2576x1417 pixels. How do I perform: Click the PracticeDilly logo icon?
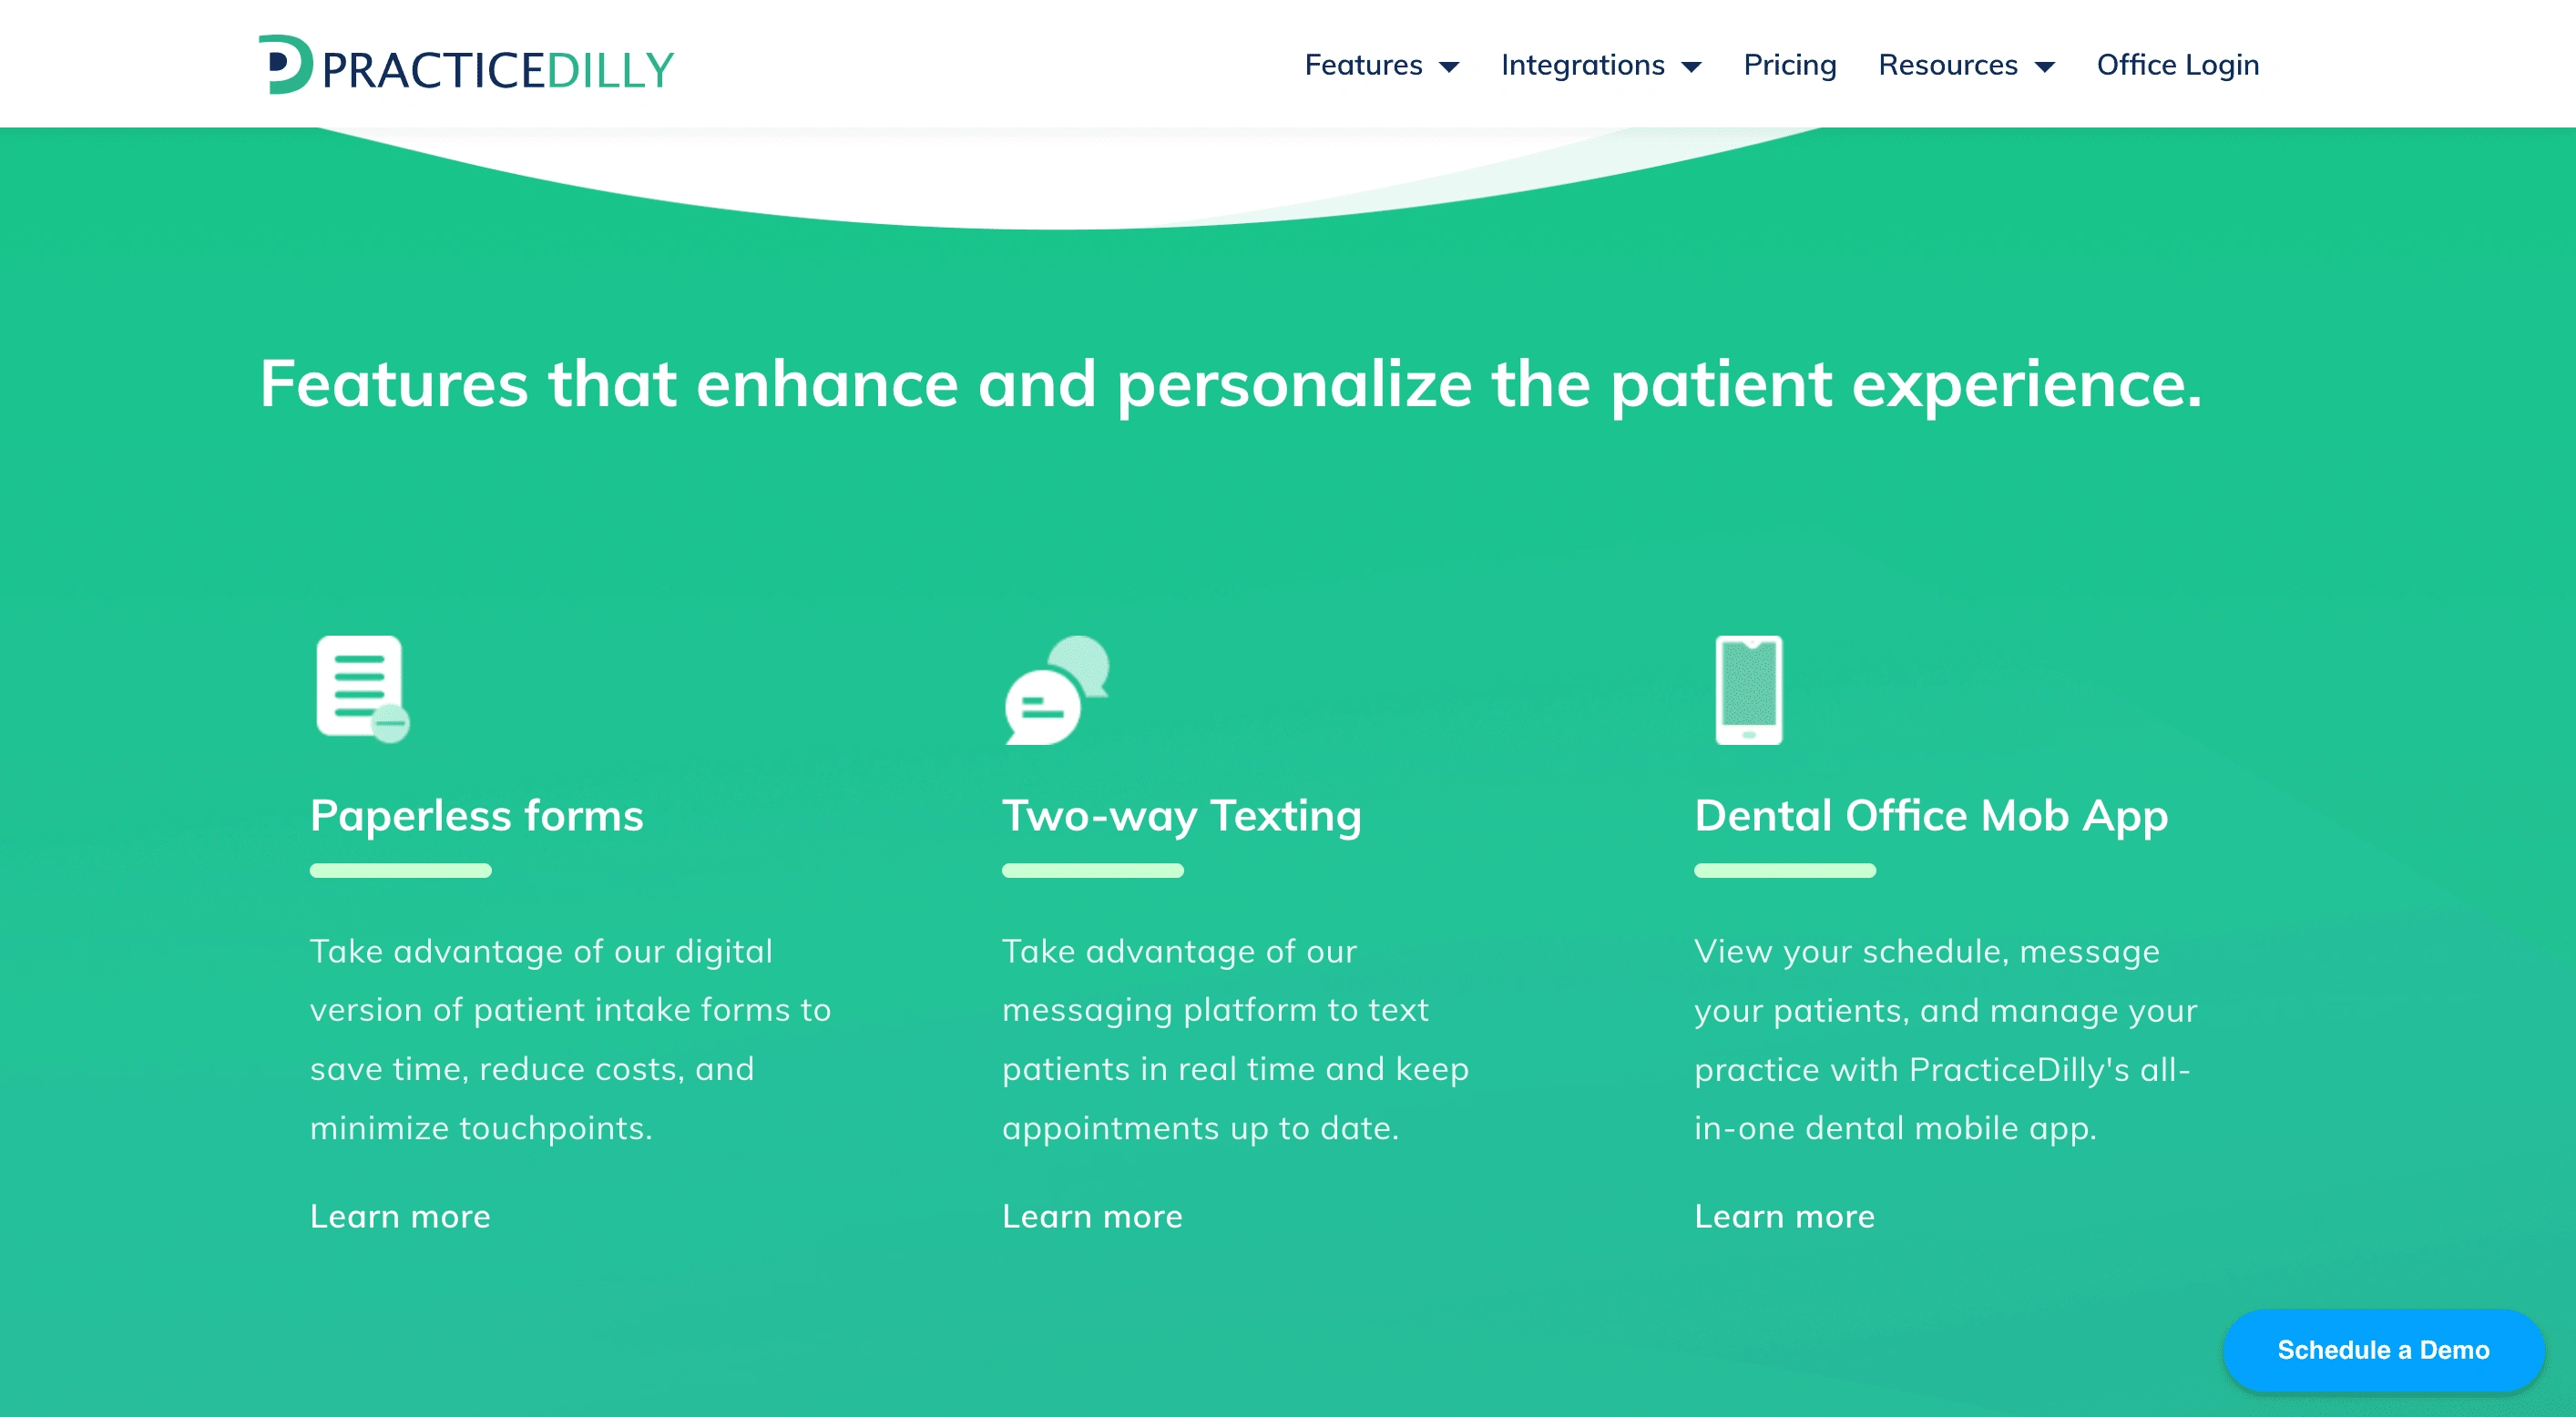pyautogui.click(x=285, y=65)
